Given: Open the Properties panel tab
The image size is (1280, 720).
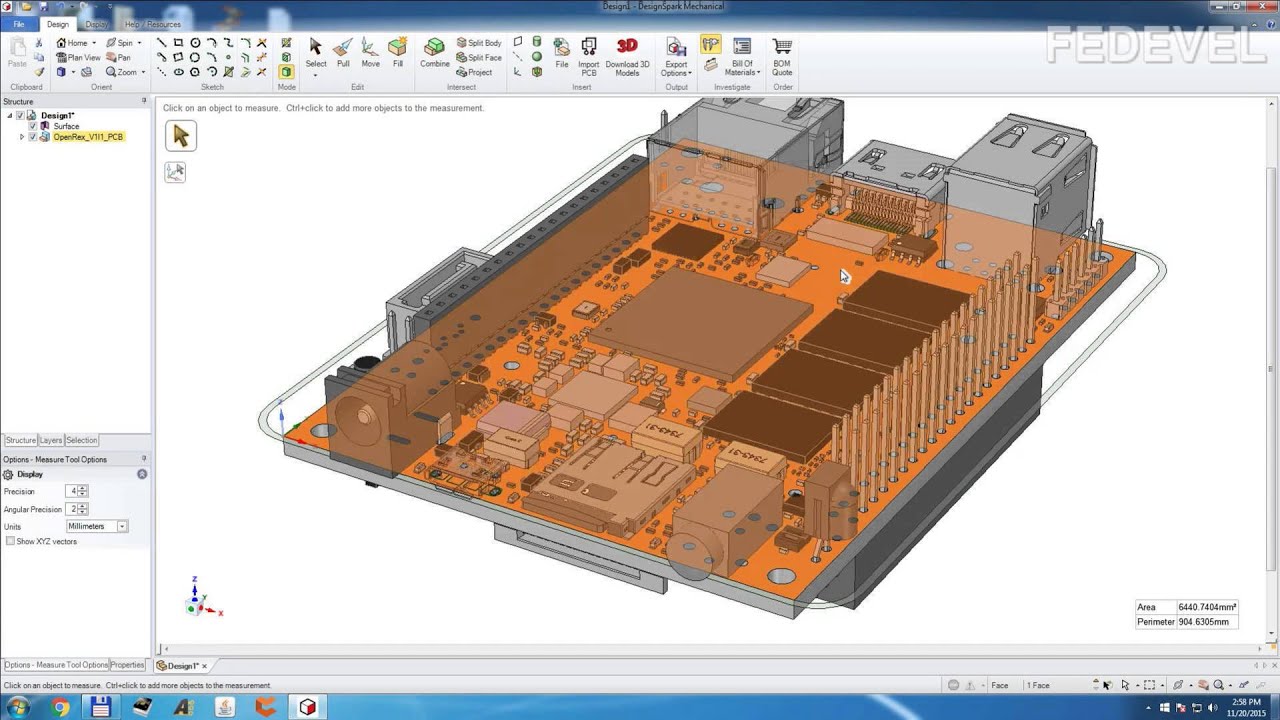Looking at the screenshot, I should [127, 665].
